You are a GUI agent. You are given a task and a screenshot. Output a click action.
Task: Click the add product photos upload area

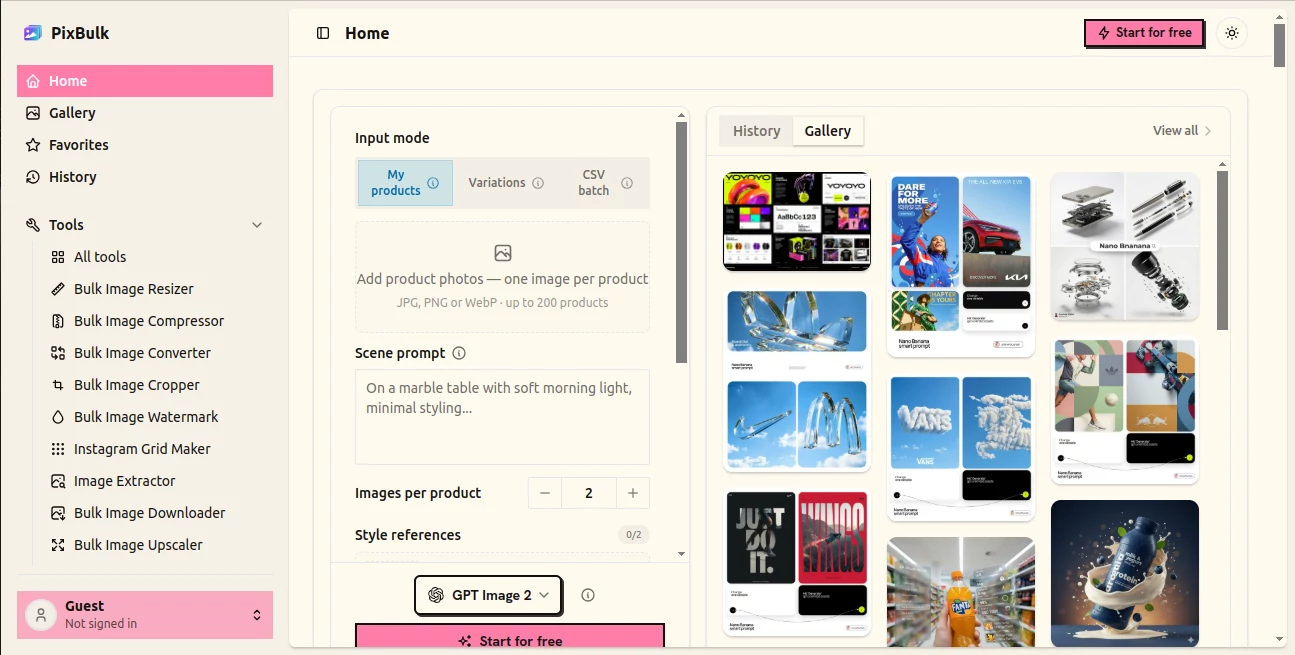pos(502,277)
